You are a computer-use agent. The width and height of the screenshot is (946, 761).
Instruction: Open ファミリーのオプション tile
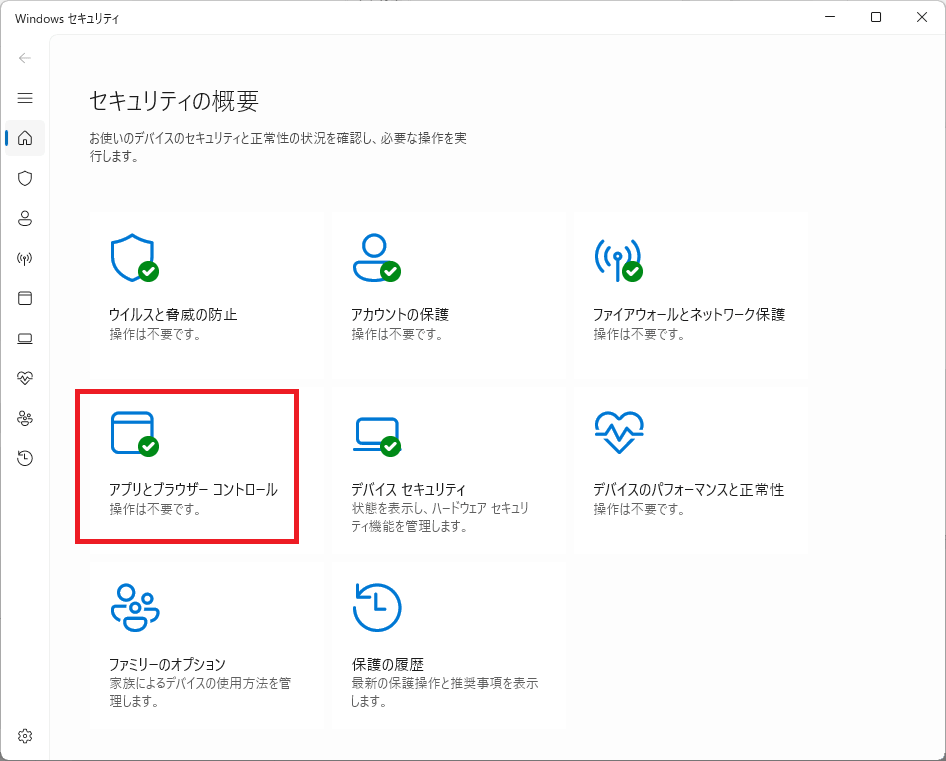click(x=204, y=644)
